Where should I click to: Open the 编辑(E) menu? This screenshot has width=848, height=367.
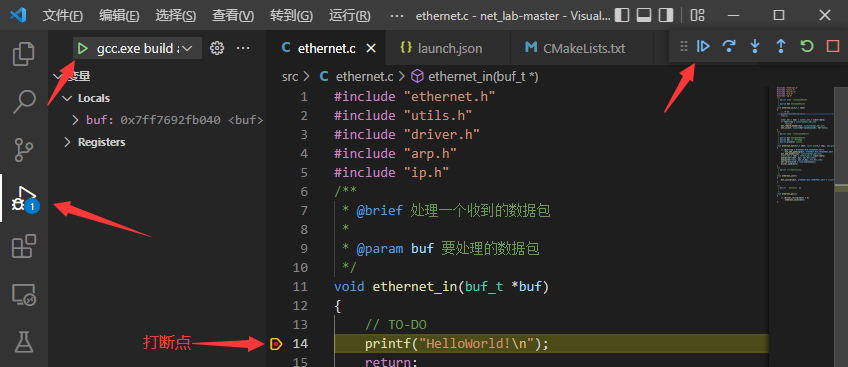coord(119,16)
